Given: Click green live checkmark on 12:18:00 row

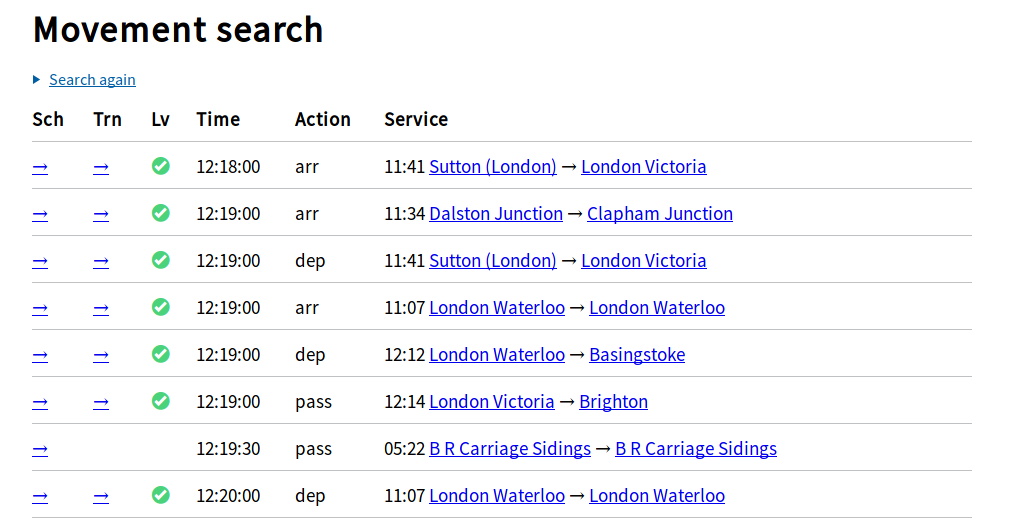Looking at the screenshot, I should 161,166.
